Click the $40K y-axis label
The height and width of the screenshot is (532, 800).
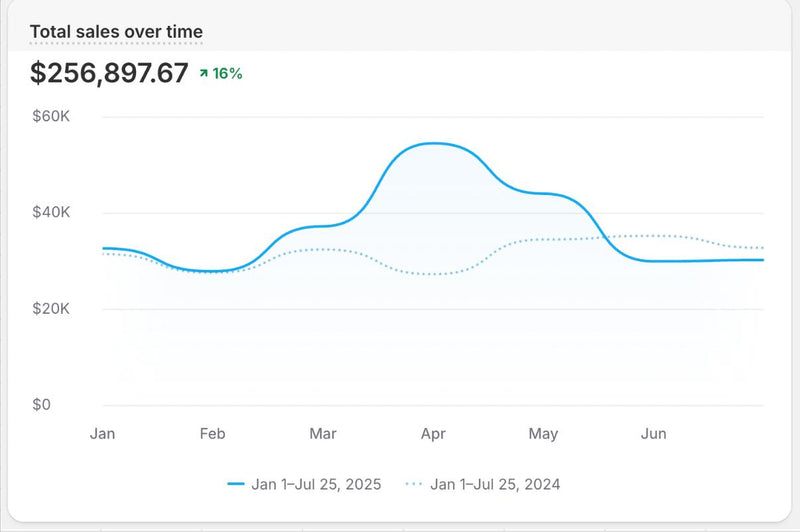(x=50, y=213)
